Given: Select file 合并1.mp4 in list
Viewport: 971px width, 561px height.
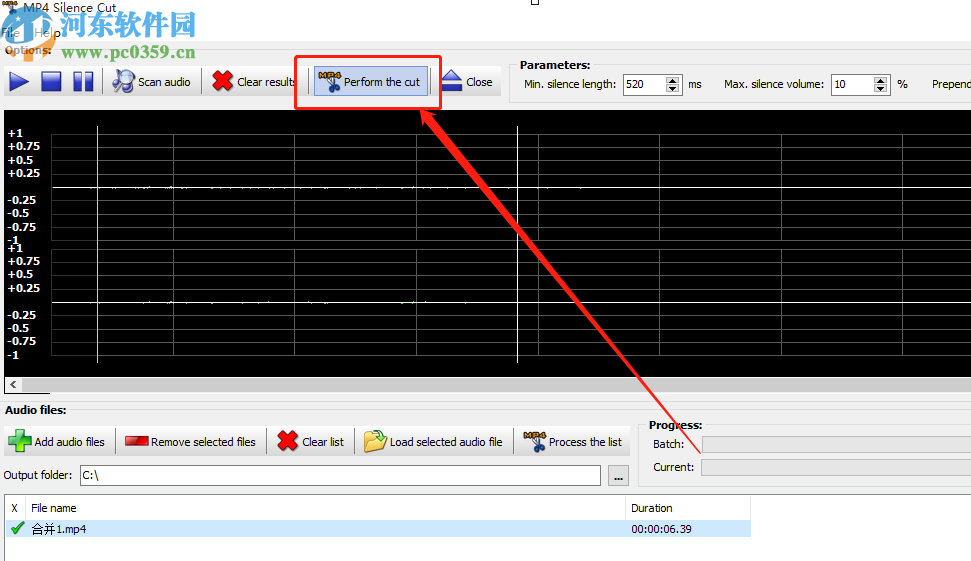Looking at the screenshot, I should click(378, 529).
